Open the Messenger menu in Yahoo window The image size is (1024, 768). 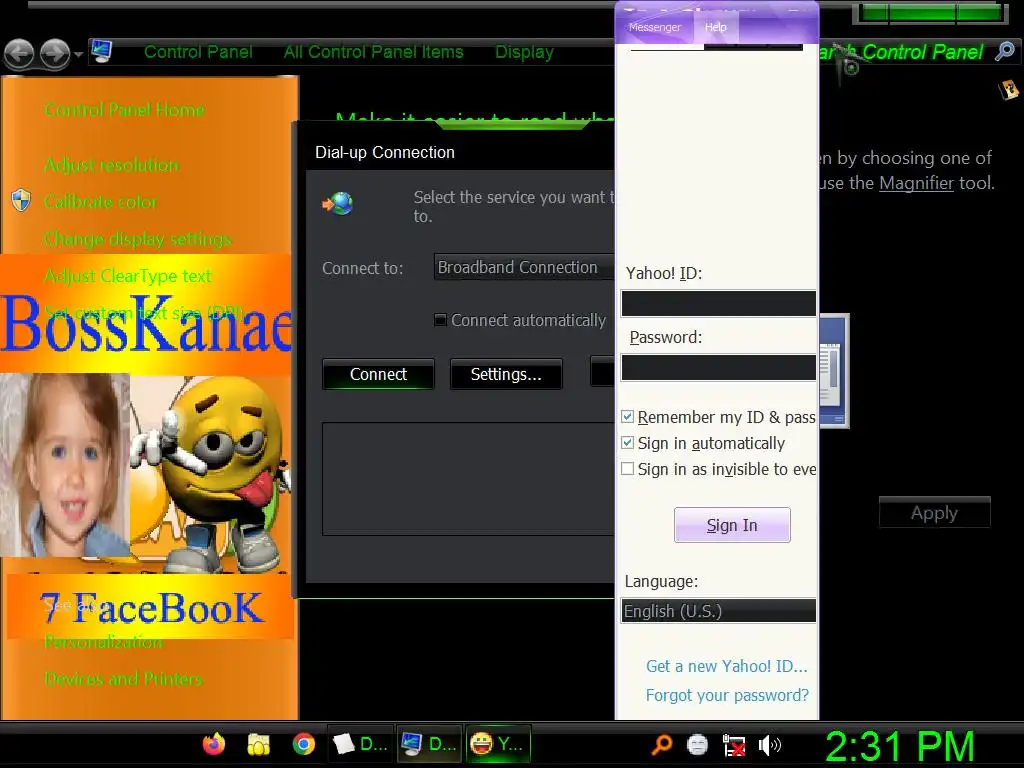tap(654, 27)
